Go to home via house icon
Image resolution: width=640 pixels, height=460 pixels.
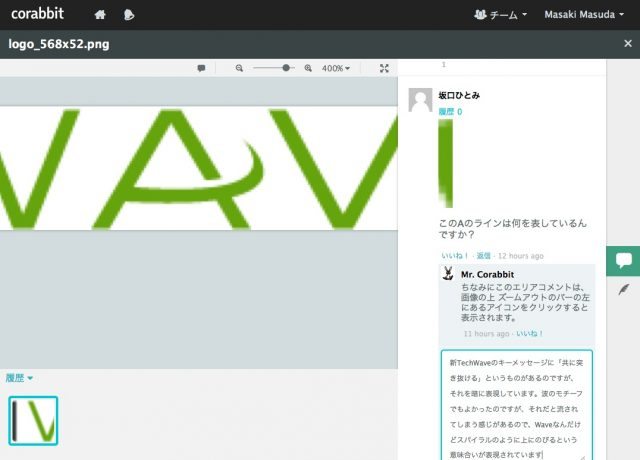coord(100,15)
